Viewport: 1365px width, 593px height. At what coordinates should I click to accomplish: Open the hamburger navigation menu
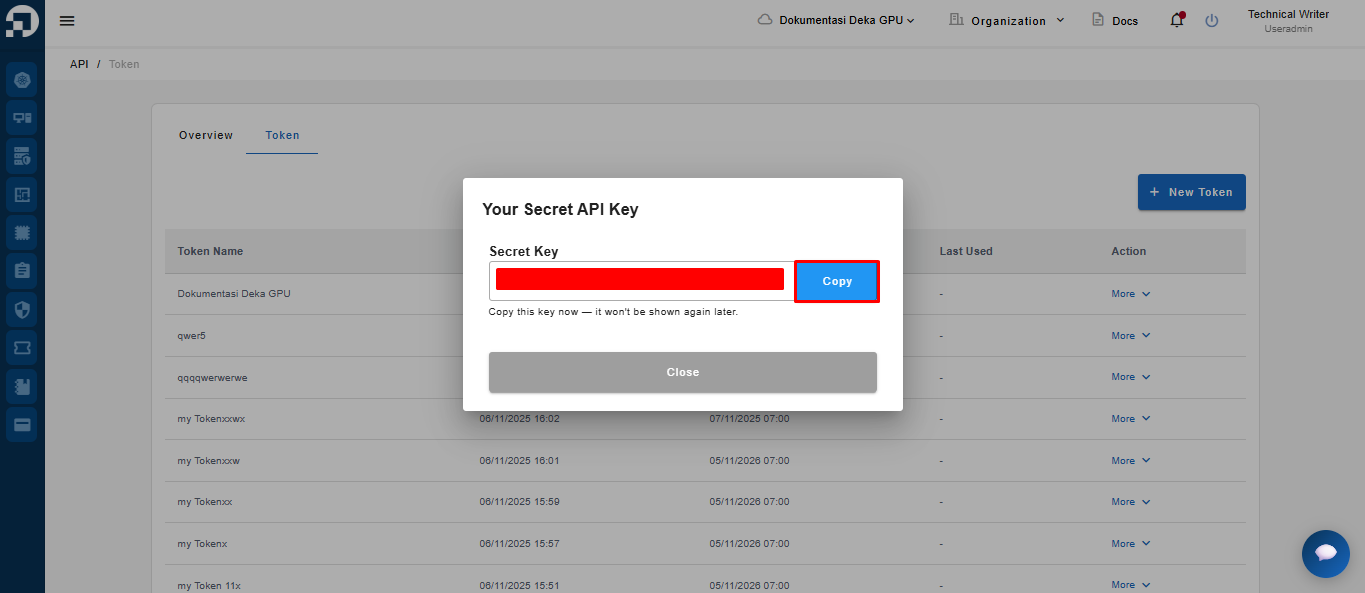[67, 21]
